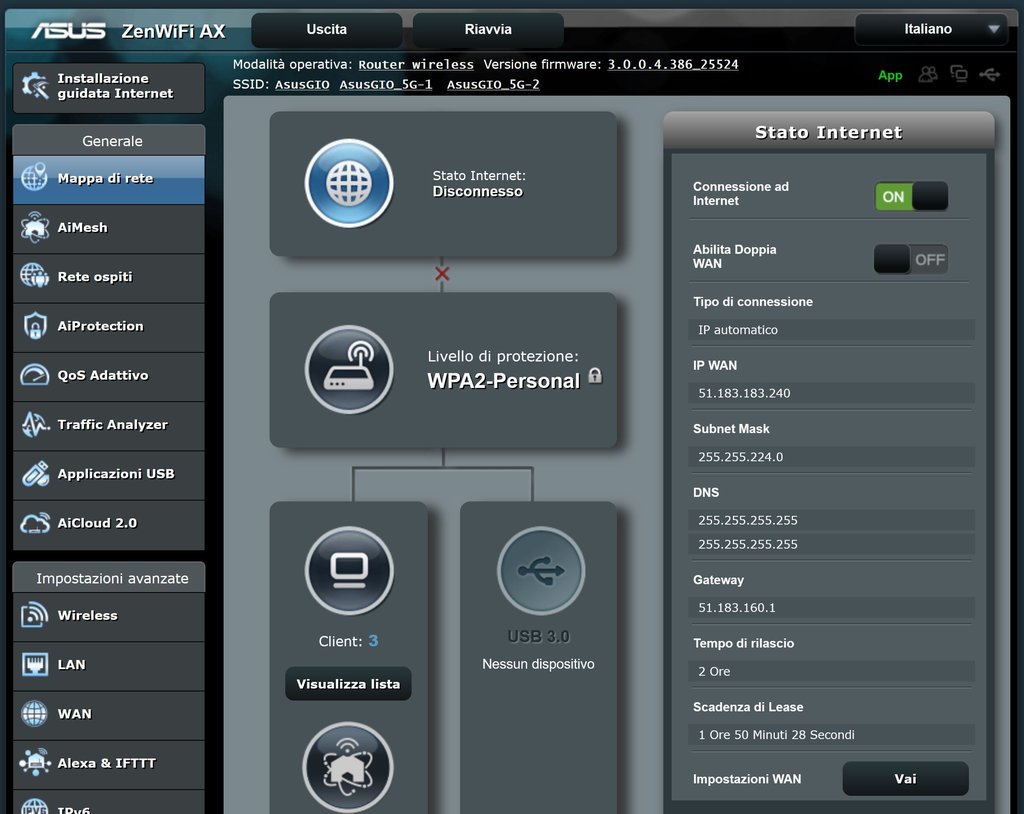Click the AsusGIO_5G-1 SSID link
1024x814 pixels.
[386, 85]
